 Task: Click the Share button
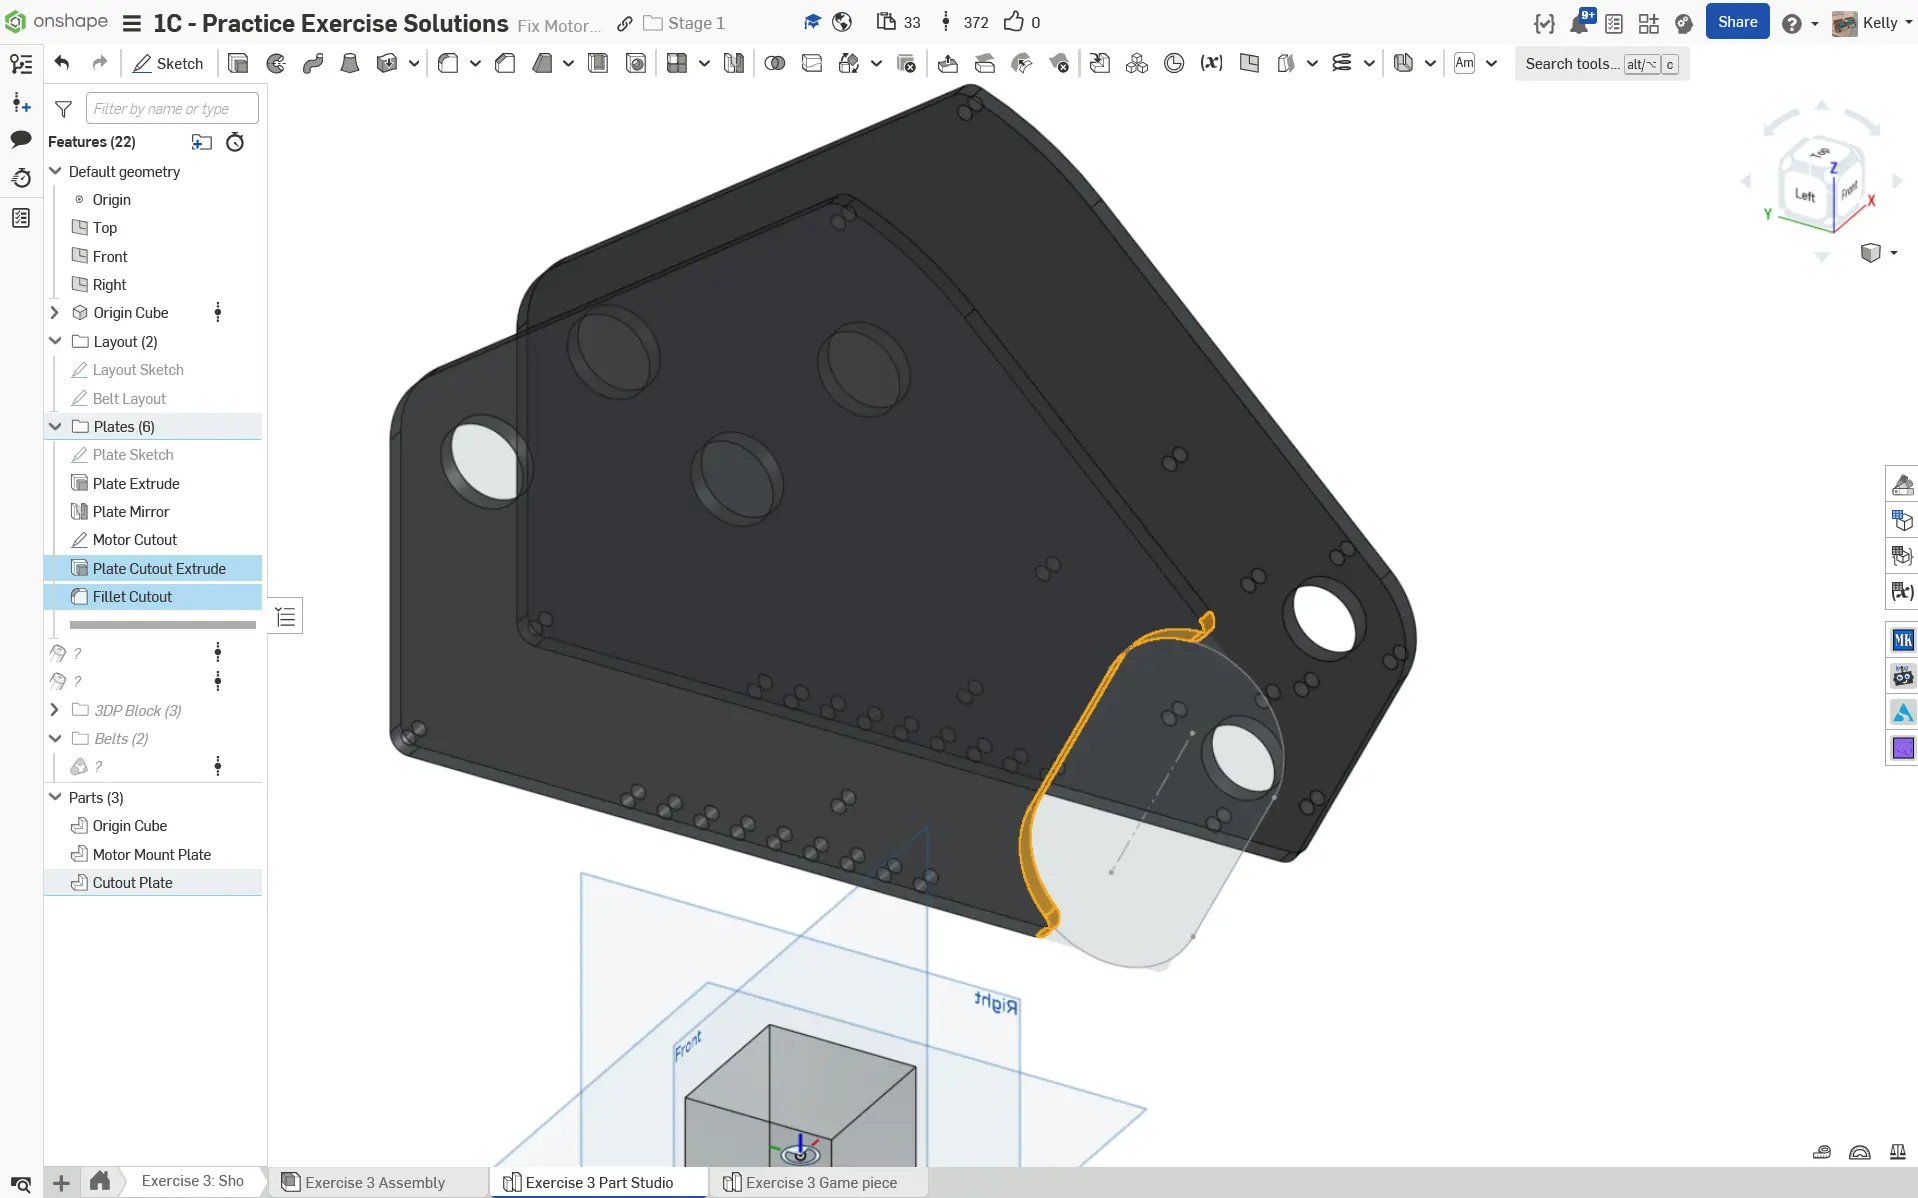point(1737,22)
